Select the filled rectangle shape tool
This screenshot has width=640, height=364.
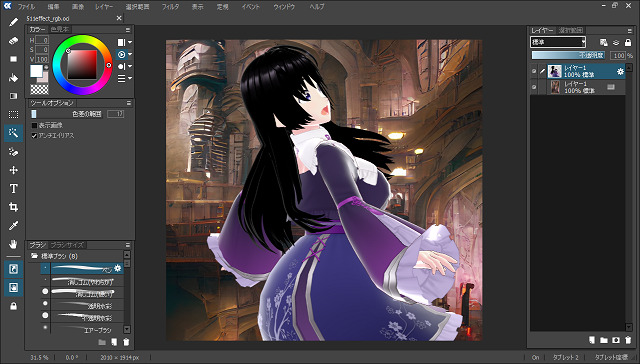point(13,59)
